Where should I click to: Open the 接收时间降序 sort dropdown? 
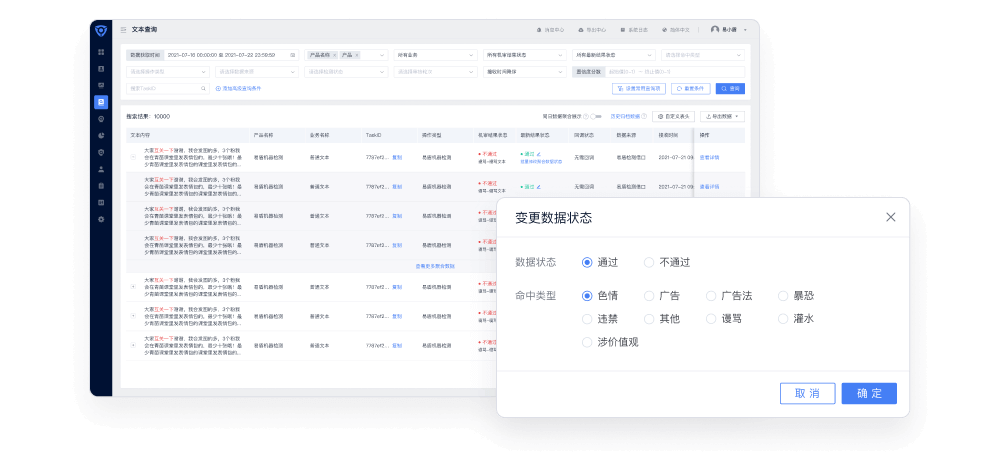click(x=524, y=72)
